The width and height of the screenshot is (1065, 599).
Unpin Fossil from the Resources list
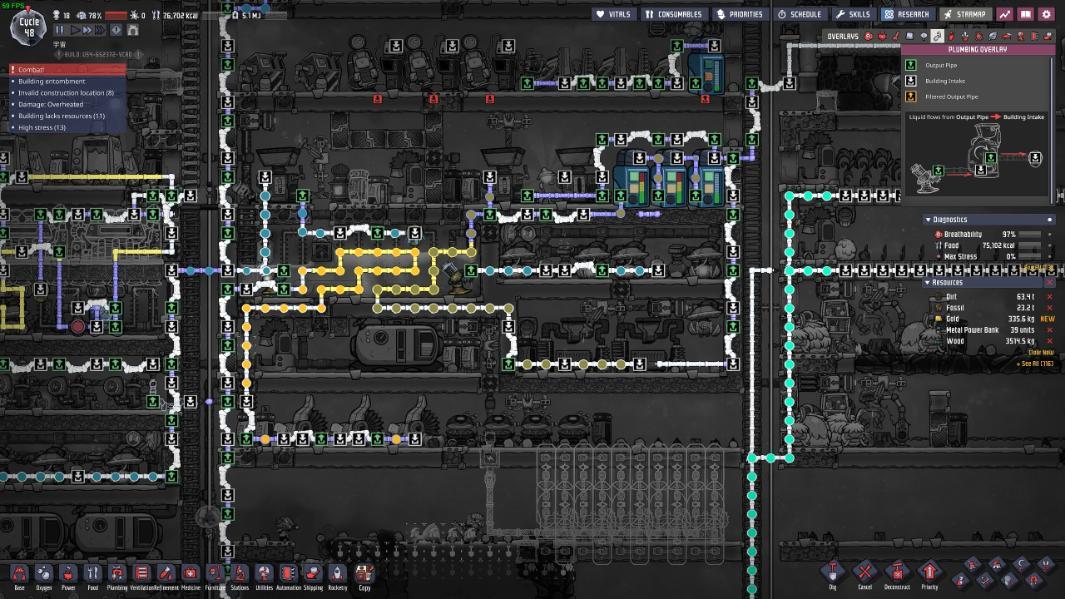tap(1049, 308)
